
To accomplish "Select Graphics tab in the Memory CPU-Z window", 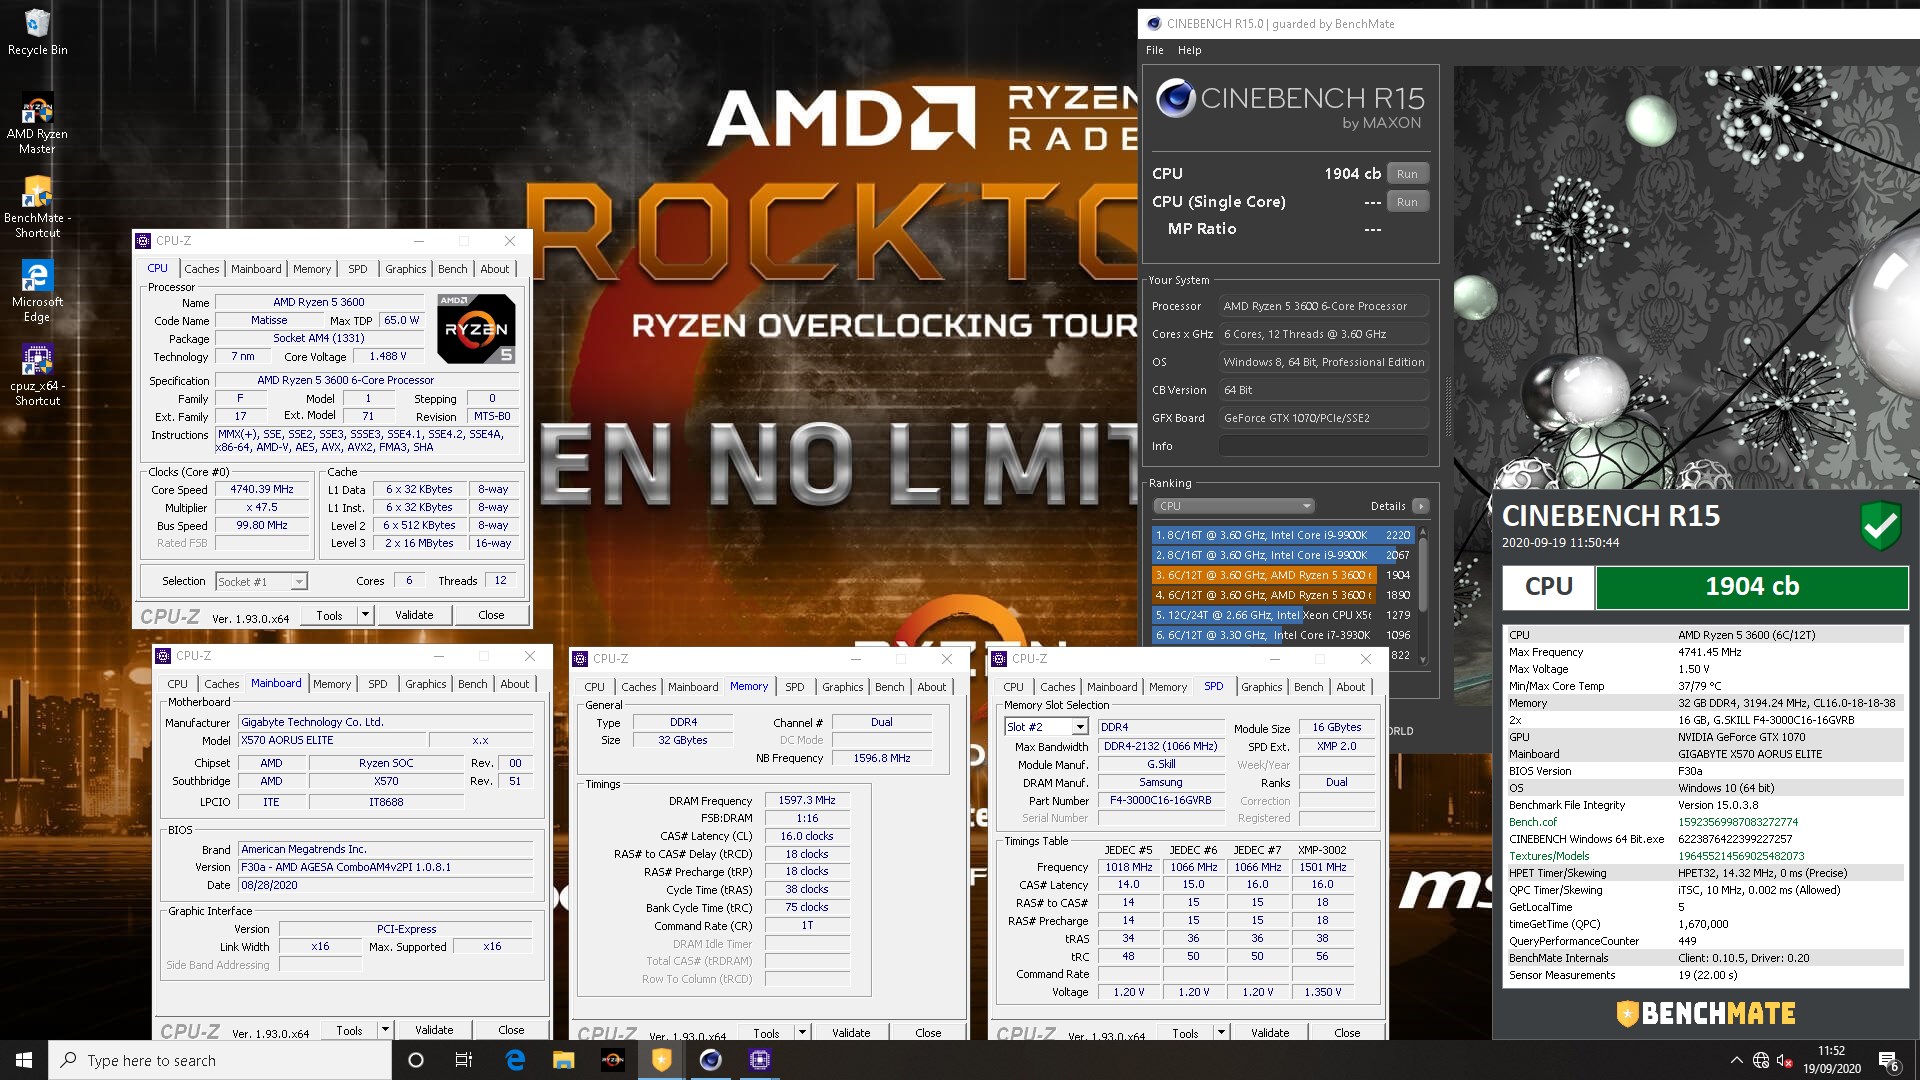I will (x=843, y=687).
